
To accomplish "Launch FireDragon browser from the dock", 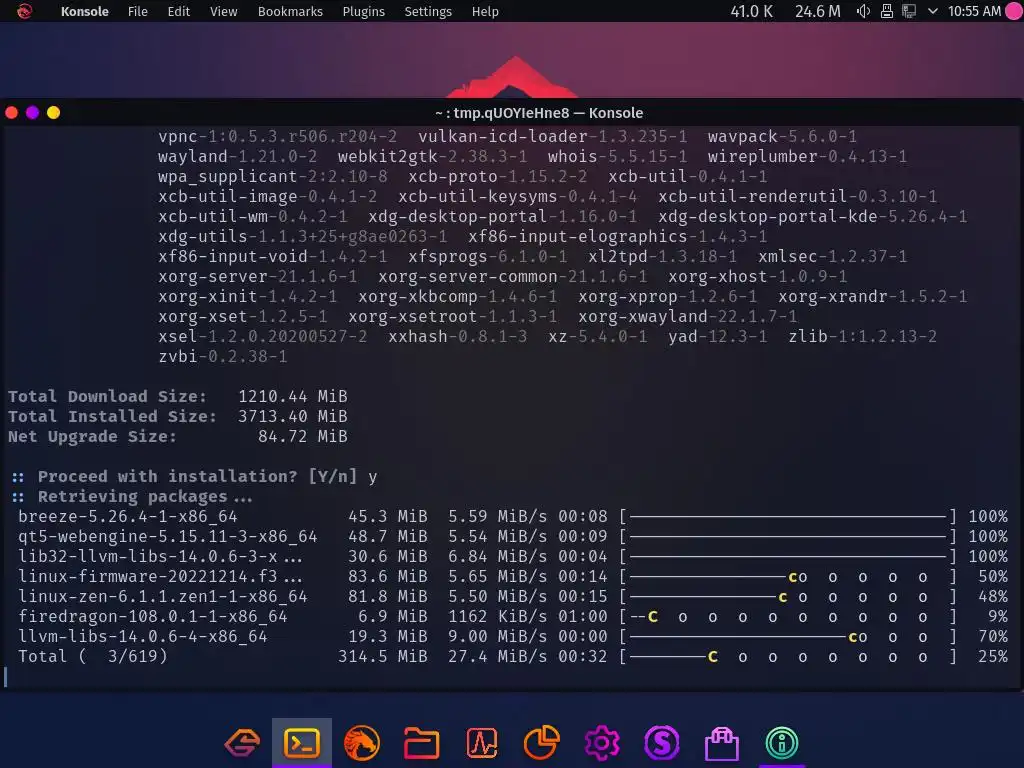I will pos(362,743).
